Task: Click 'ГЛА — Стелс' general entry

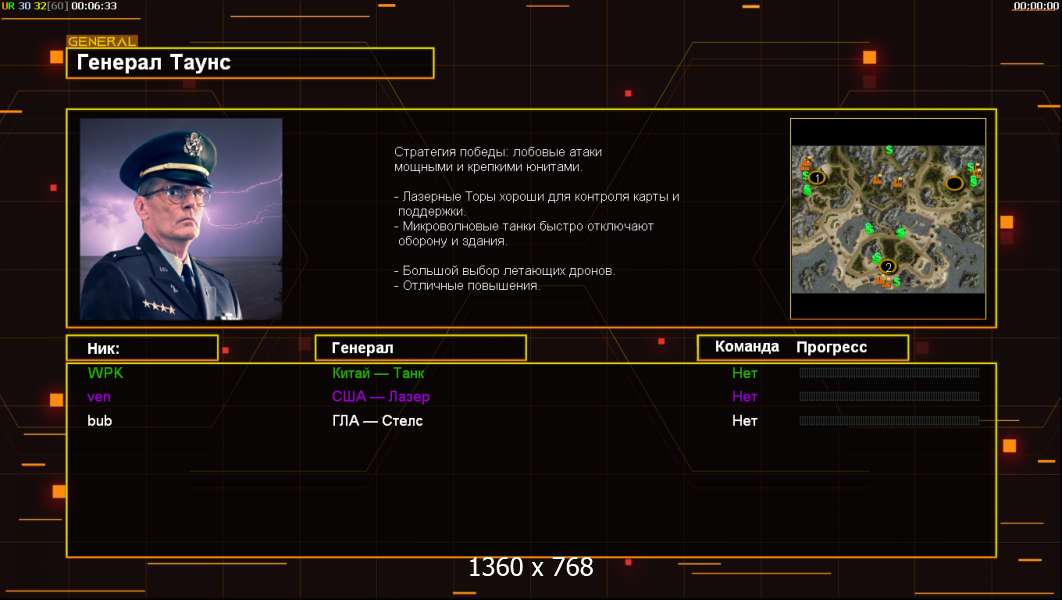Action: click(377, 421)
